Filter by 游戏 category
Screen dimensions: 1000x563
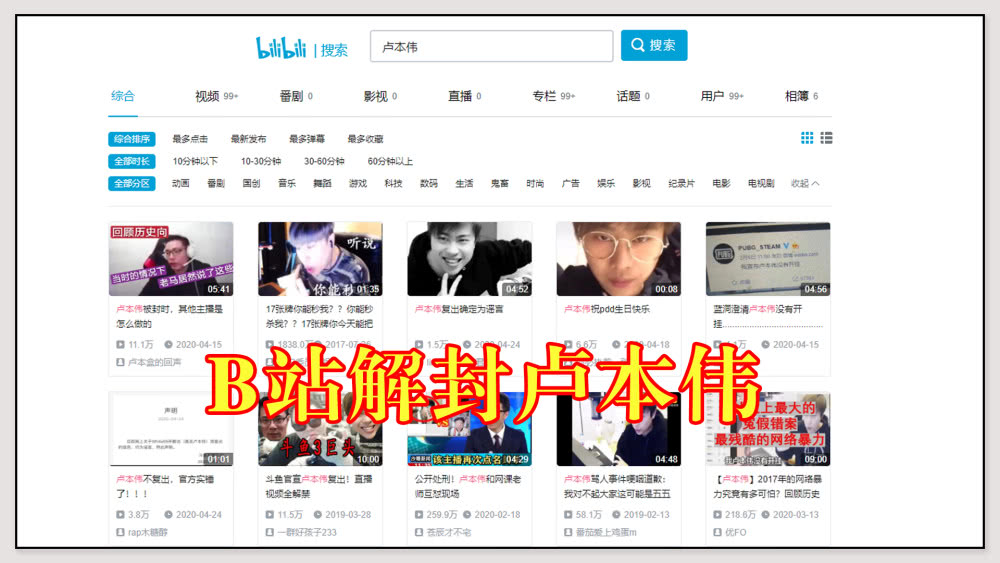click(x=358, y=184)
